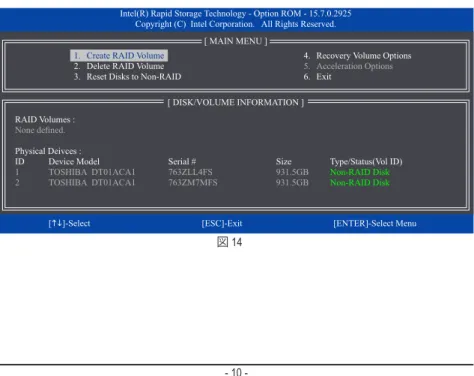The width and height of the screenshot is (474, 376).
Task: Click TOSHIBA DT01ACA1 model for disk 2
Action: 92,183
